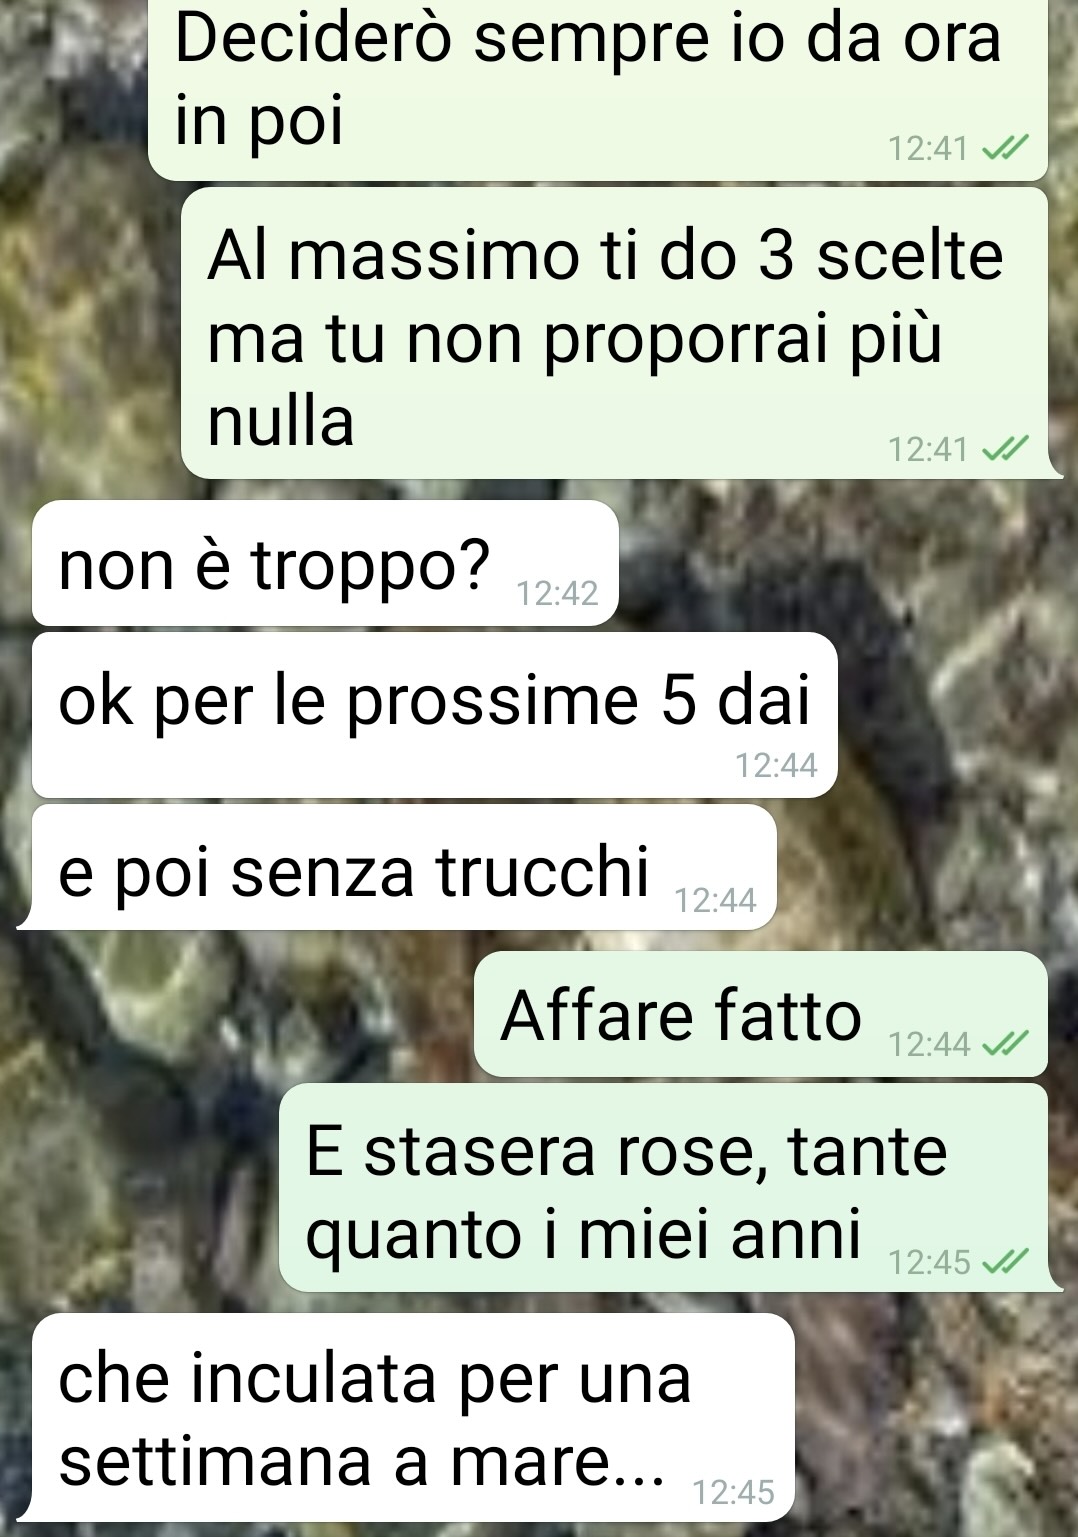Tap the double checkmark on 'Deciderò sempre io' message
Viewport: 1078px width, 1537px height.
coord(1004,149)
